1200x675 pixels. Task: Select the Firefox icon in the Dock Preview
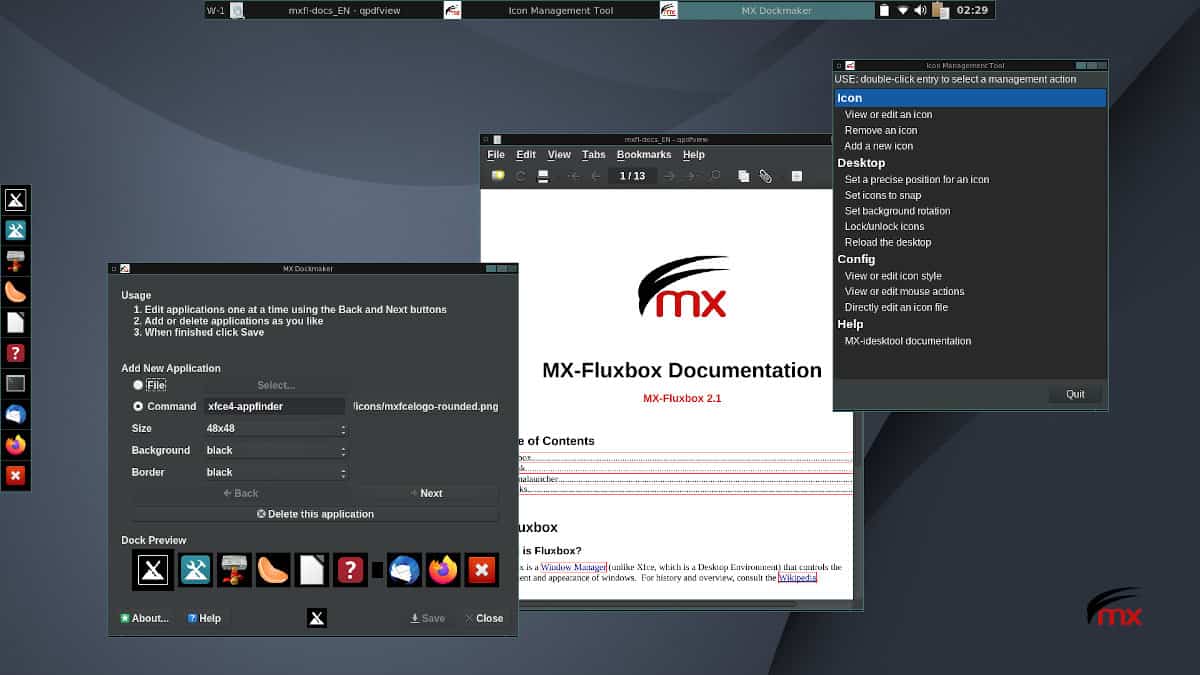[442, 570]
